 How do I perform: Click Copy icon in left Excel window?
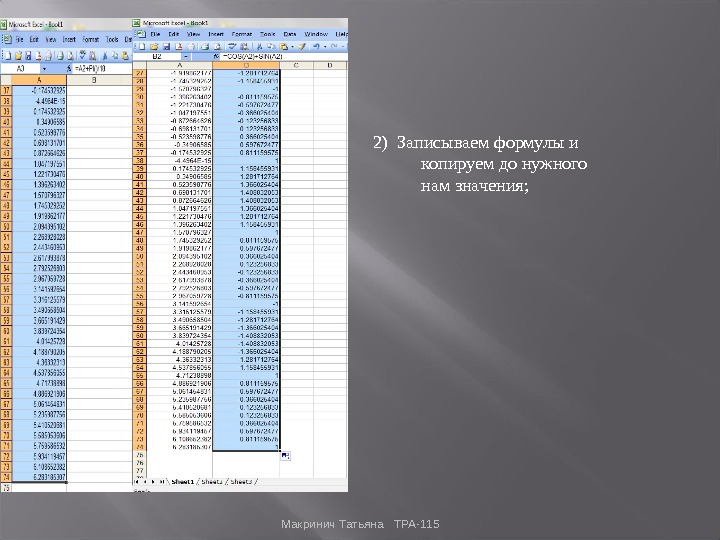(115, 56)
